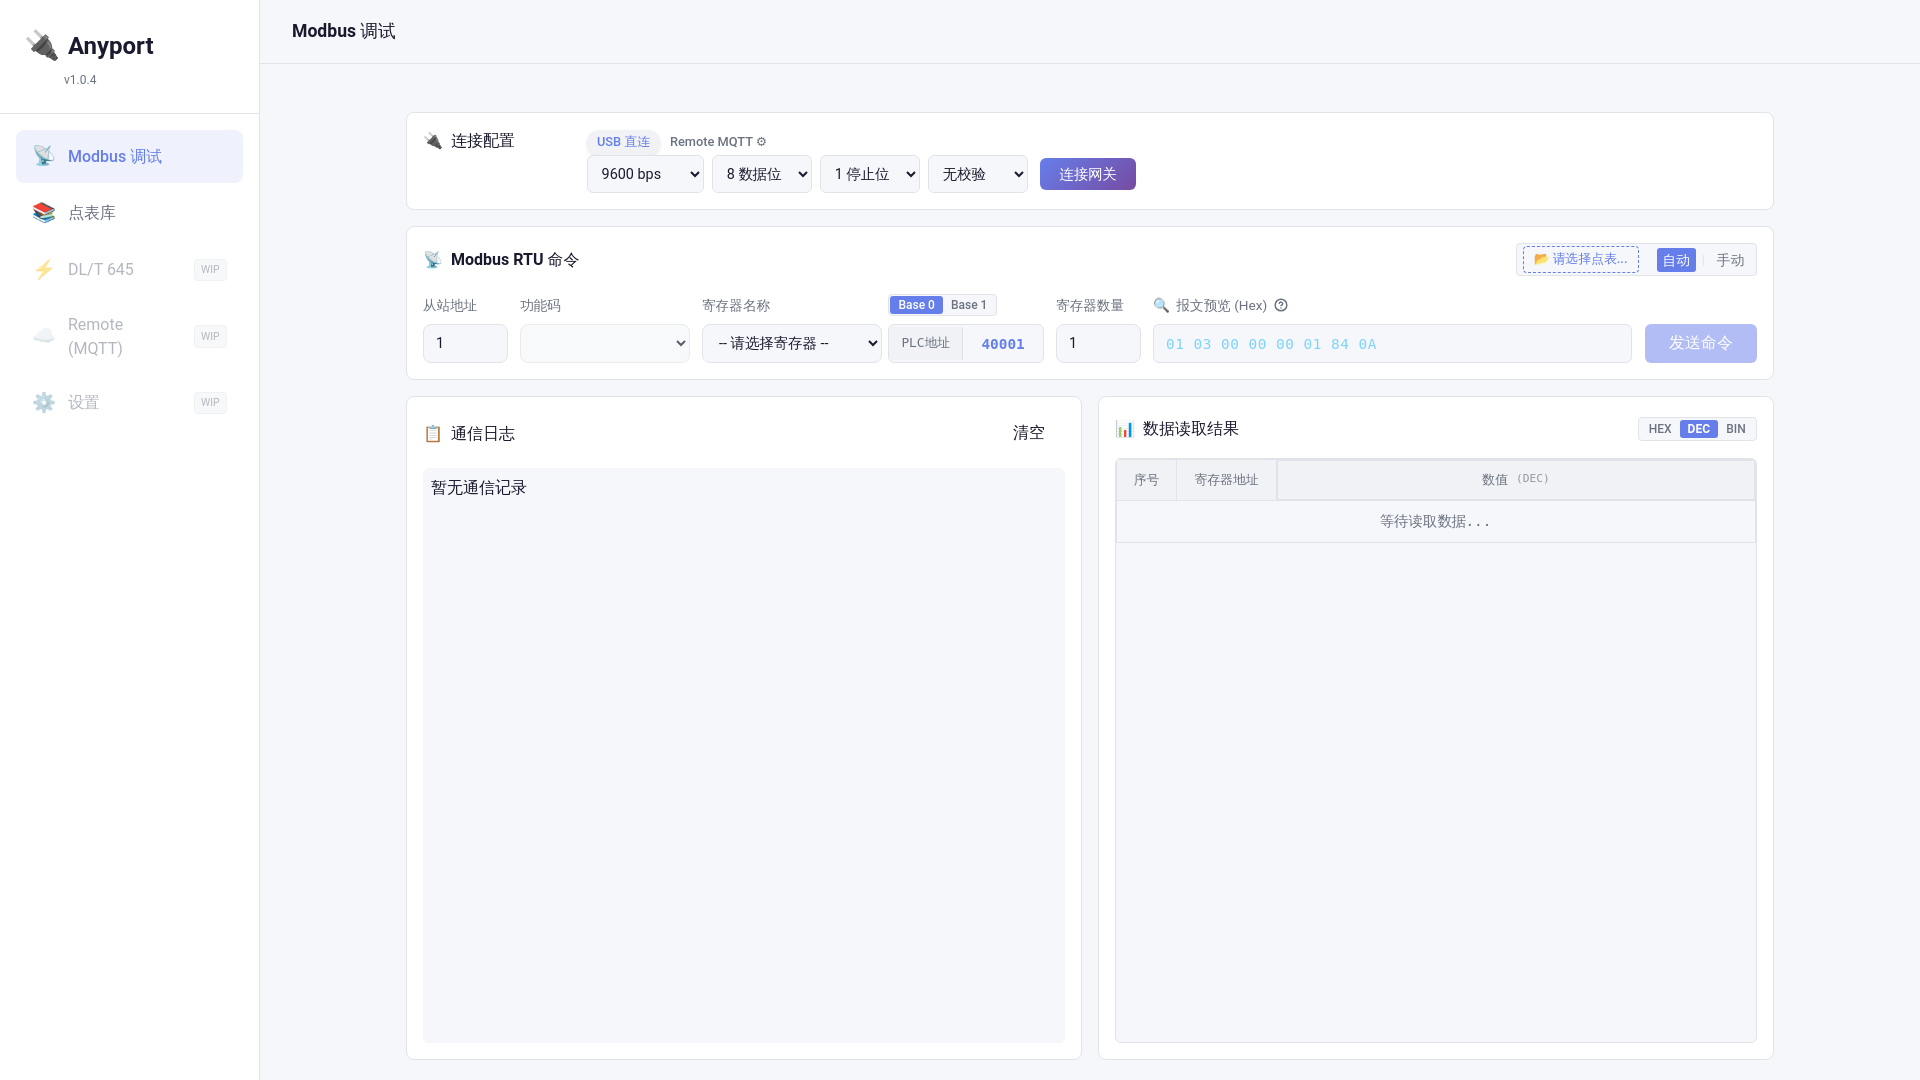Screen dimensions: 1920x1080
Task: Click the Modbus satellite icon in sidebar
Action: click(44, 156)
